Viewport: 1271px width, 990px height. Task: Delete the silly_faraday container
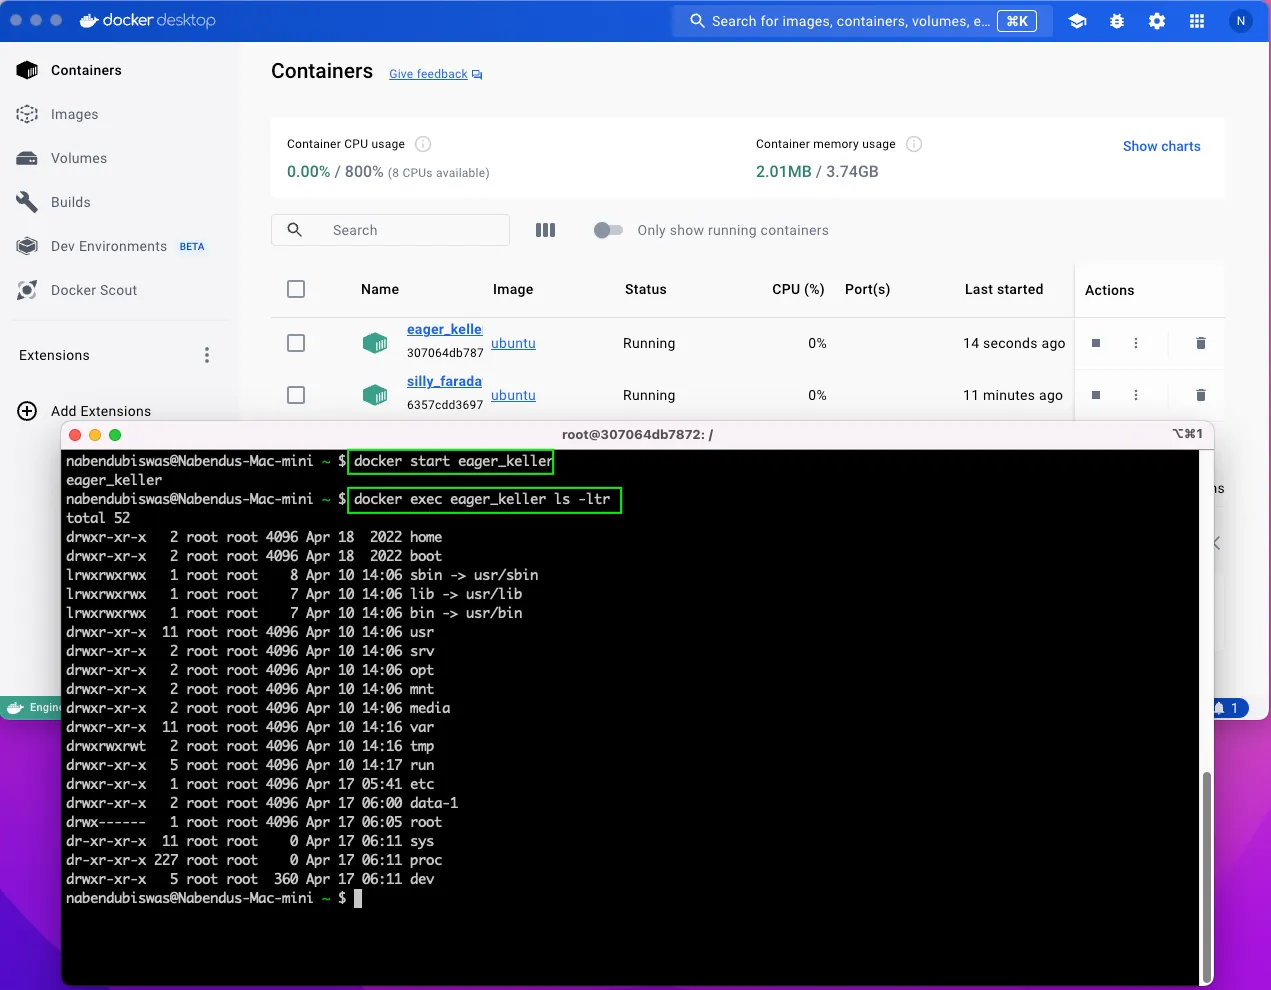(1201, 395)
